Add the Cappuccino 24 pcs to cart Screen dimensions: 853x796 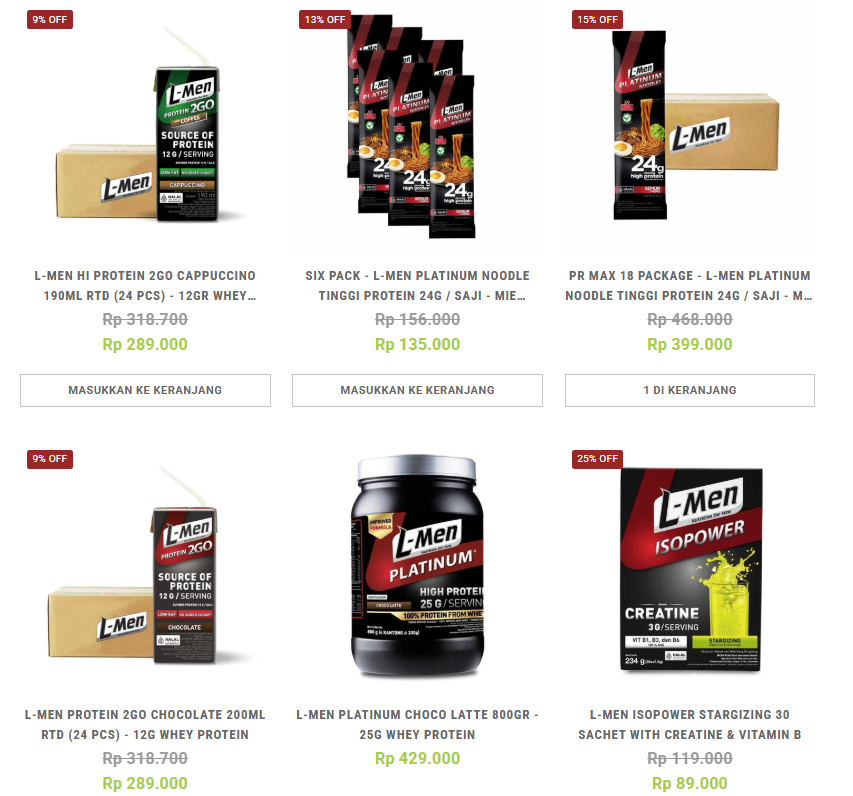[x=145, y=390]
